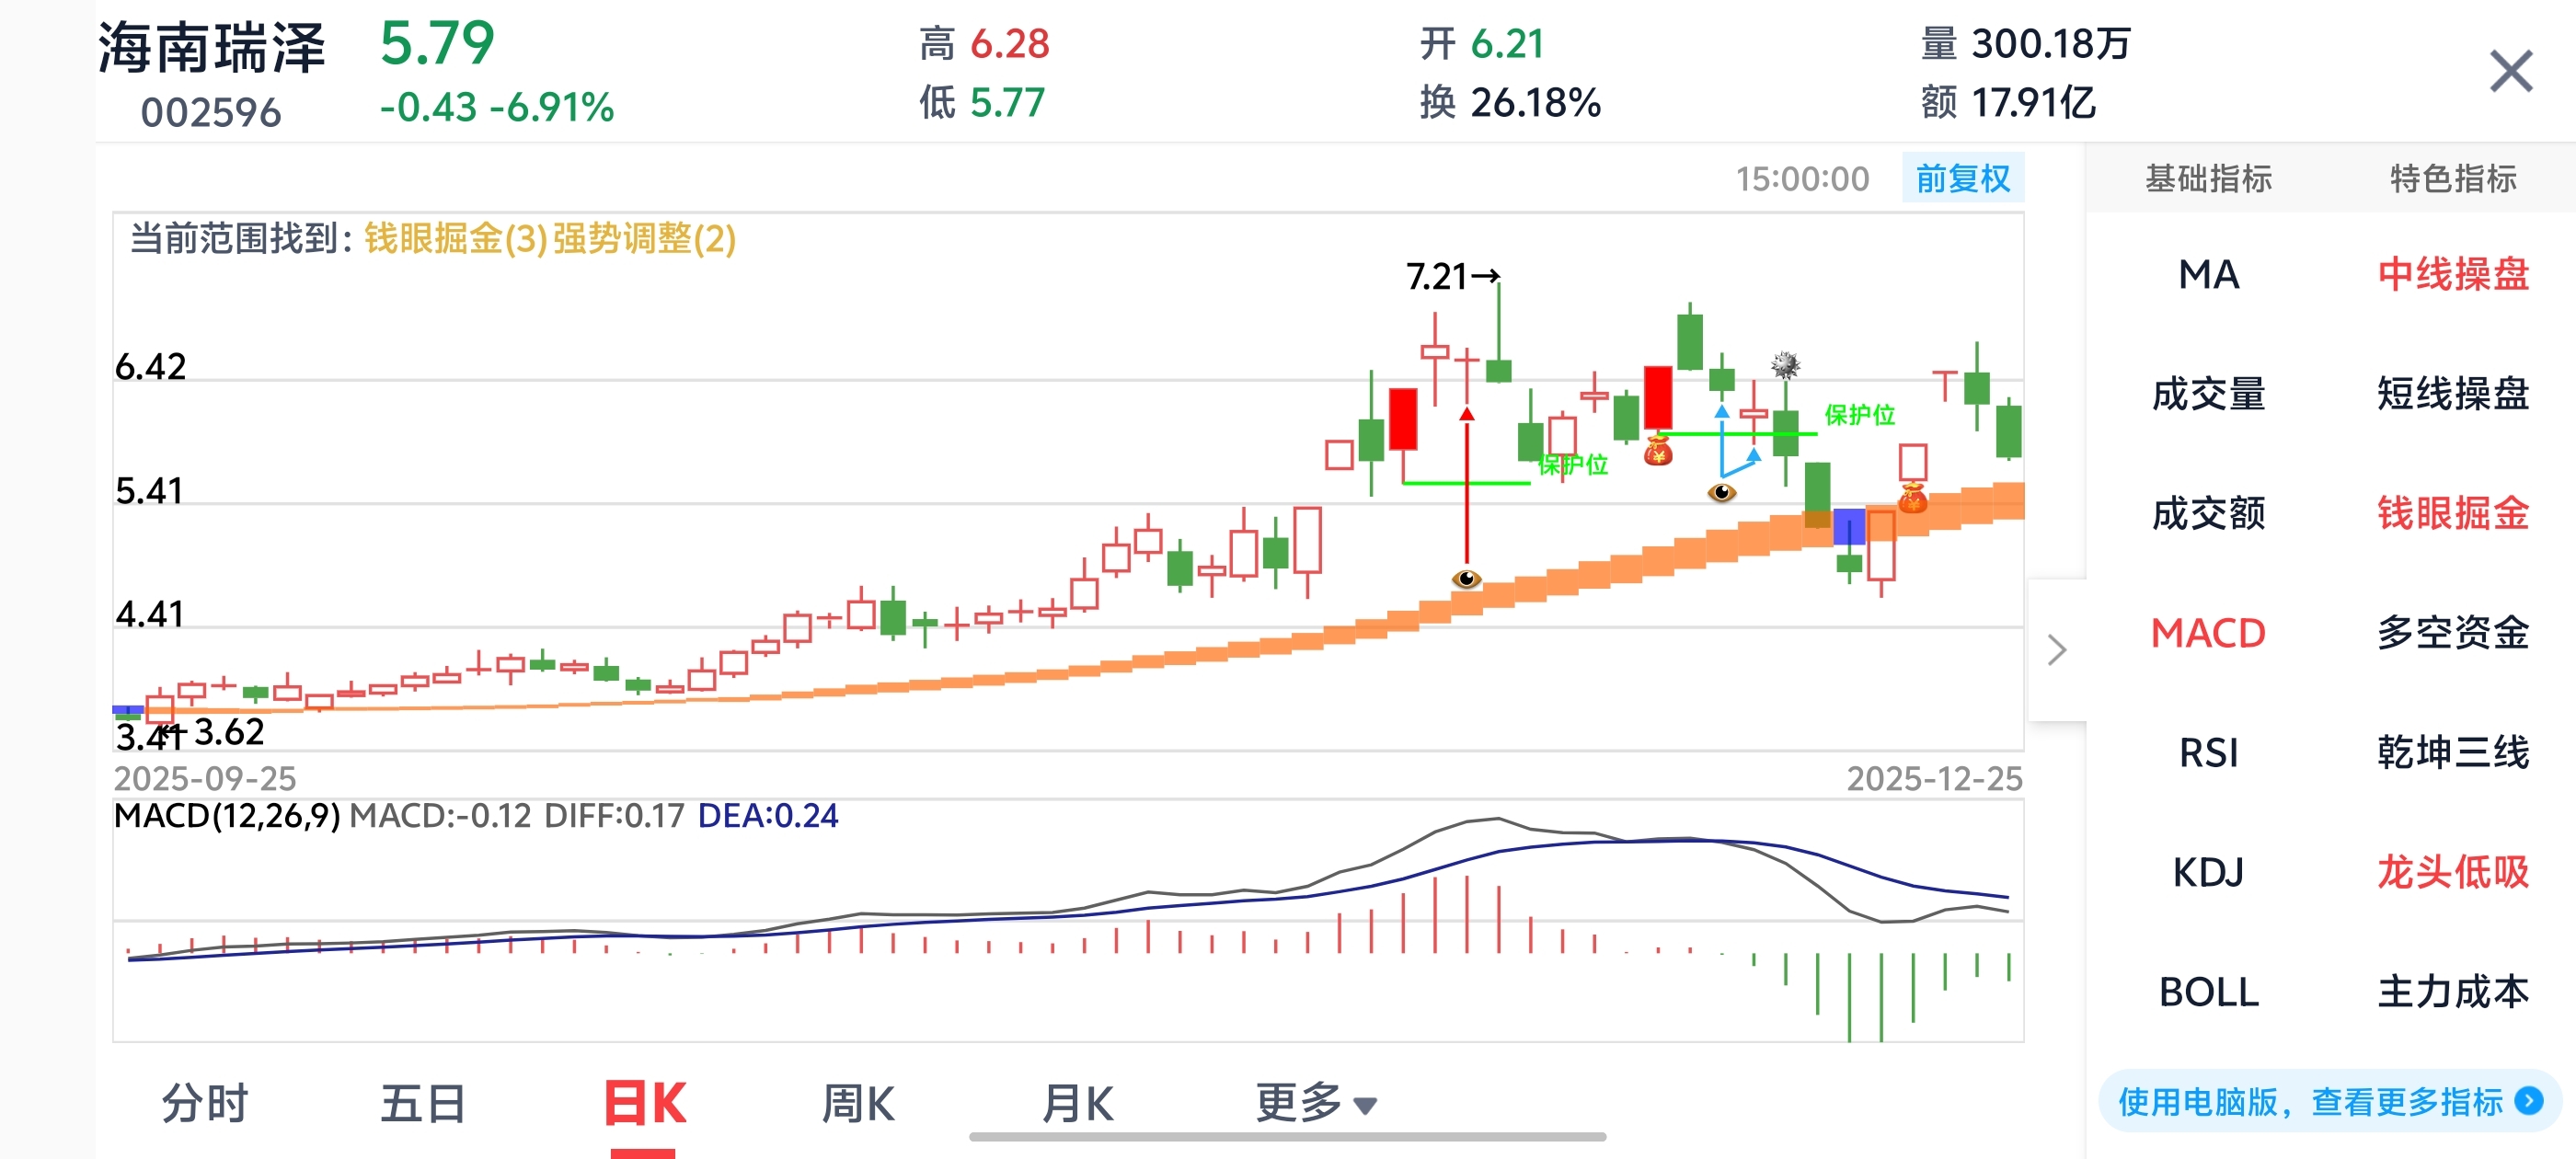This screenshot has height=1159, width=2576.
Task: Toggle the 前复权 price adjustment option
Action: point(1962,179)
